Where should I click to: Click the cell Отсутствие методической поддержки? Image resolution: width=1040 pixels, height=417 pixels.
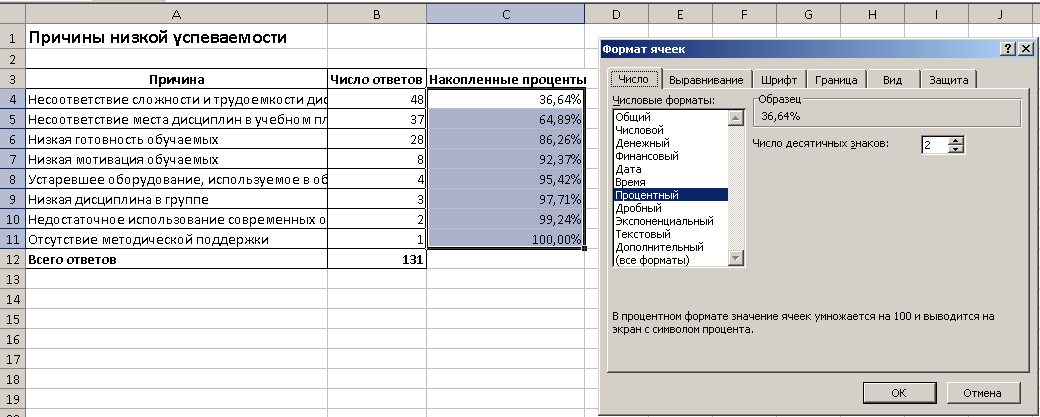[x=176, y=239]
